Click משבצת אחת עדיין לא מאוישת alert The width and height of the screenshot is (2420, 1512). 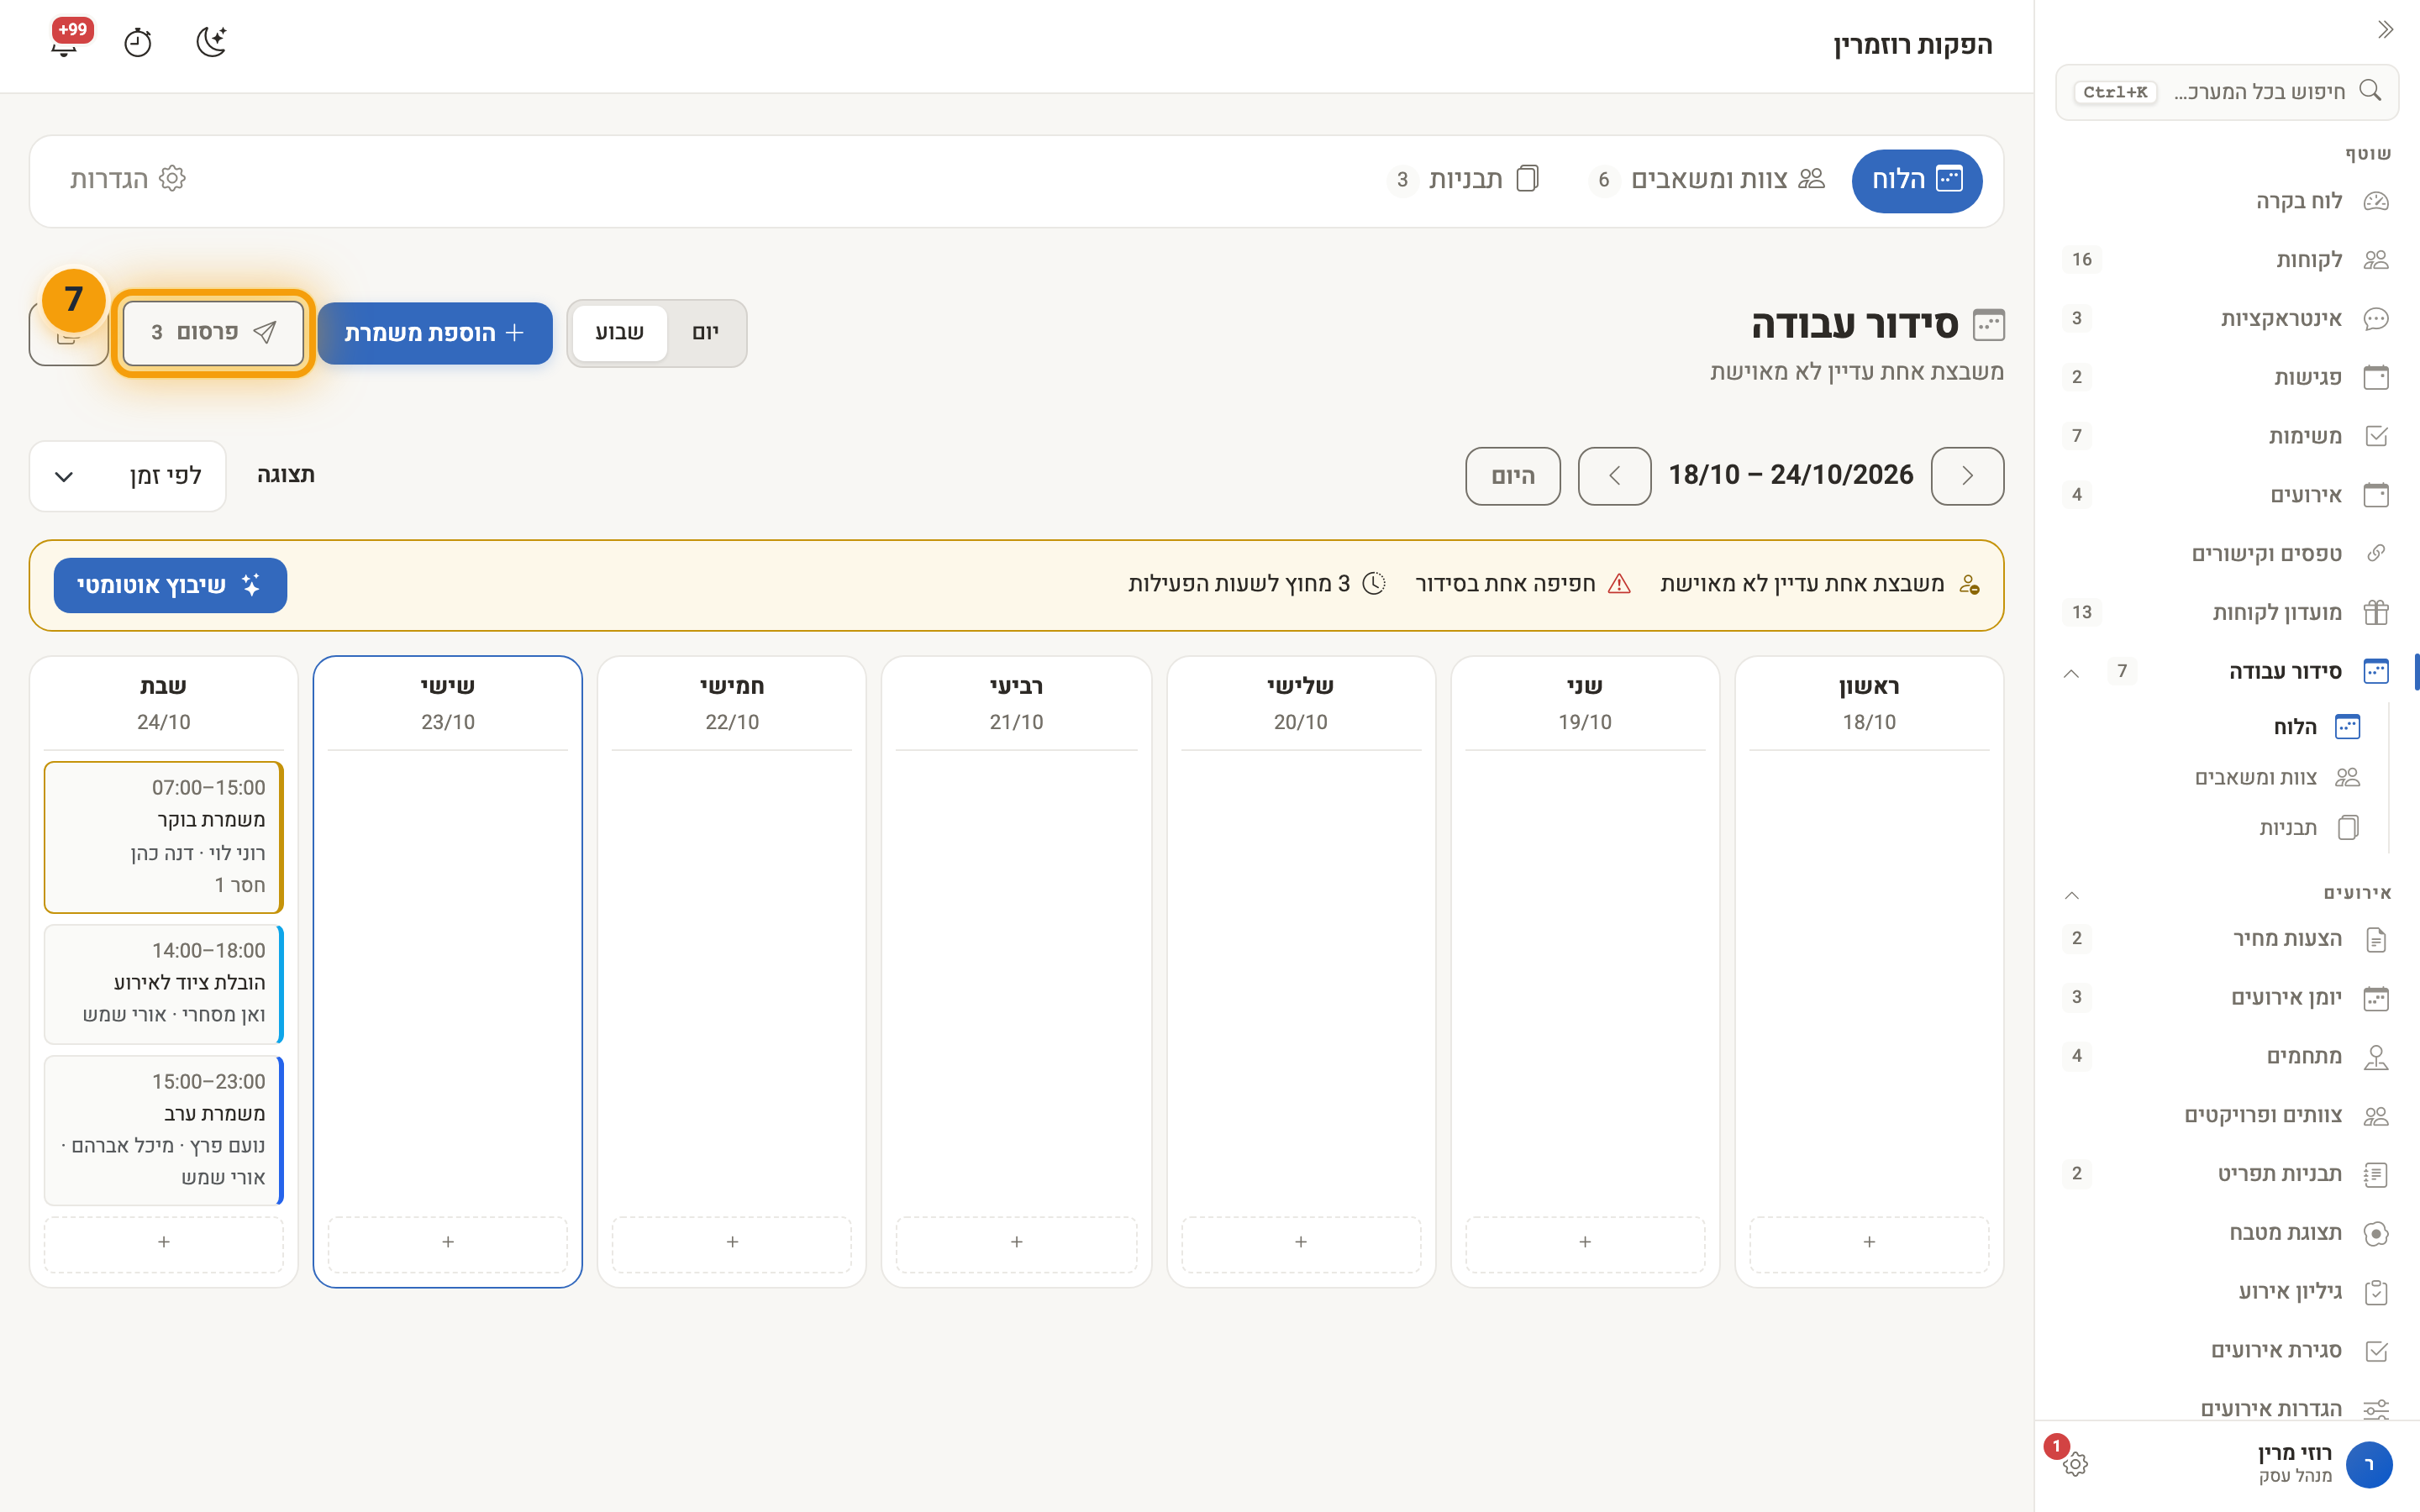click(1820, 584)
